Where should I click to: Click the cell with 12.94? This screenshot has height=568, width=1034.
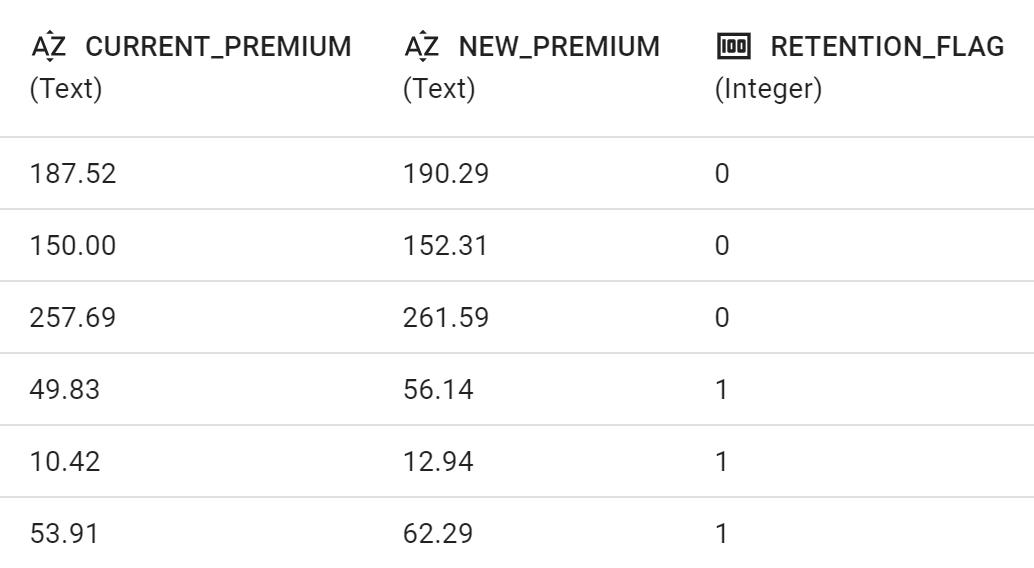(x=439, y=461)
